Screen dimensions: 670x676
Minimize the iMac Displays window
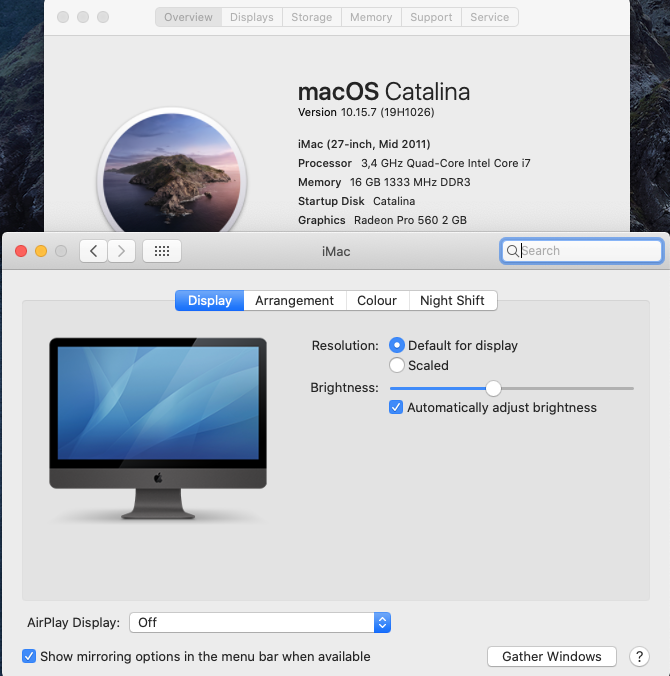coord(41,251)
